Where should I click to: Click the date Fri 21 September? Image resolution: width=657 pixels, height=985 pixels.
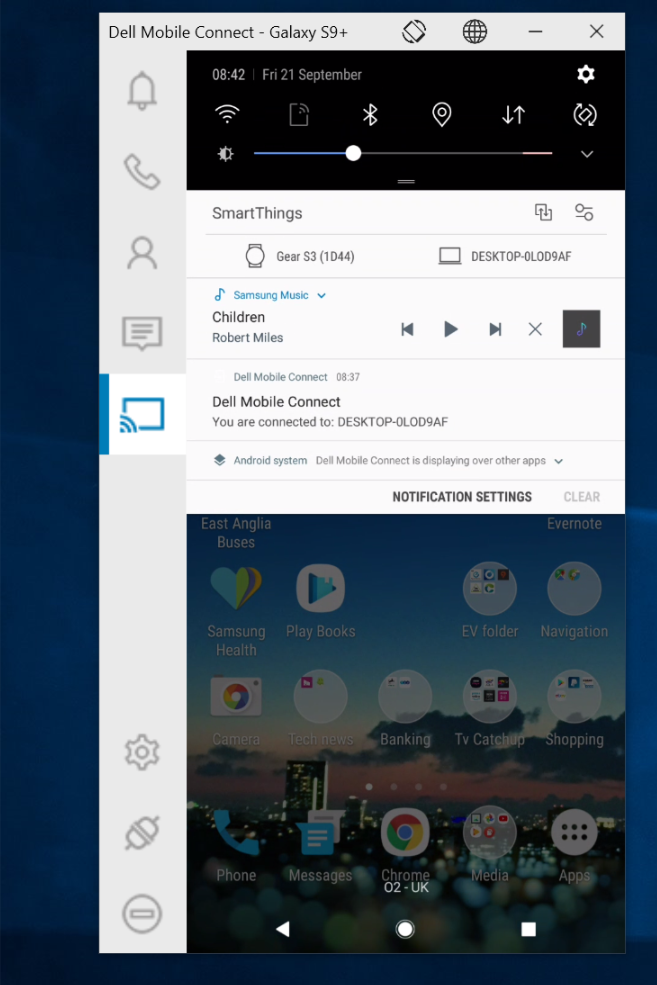tap(312, 75)
